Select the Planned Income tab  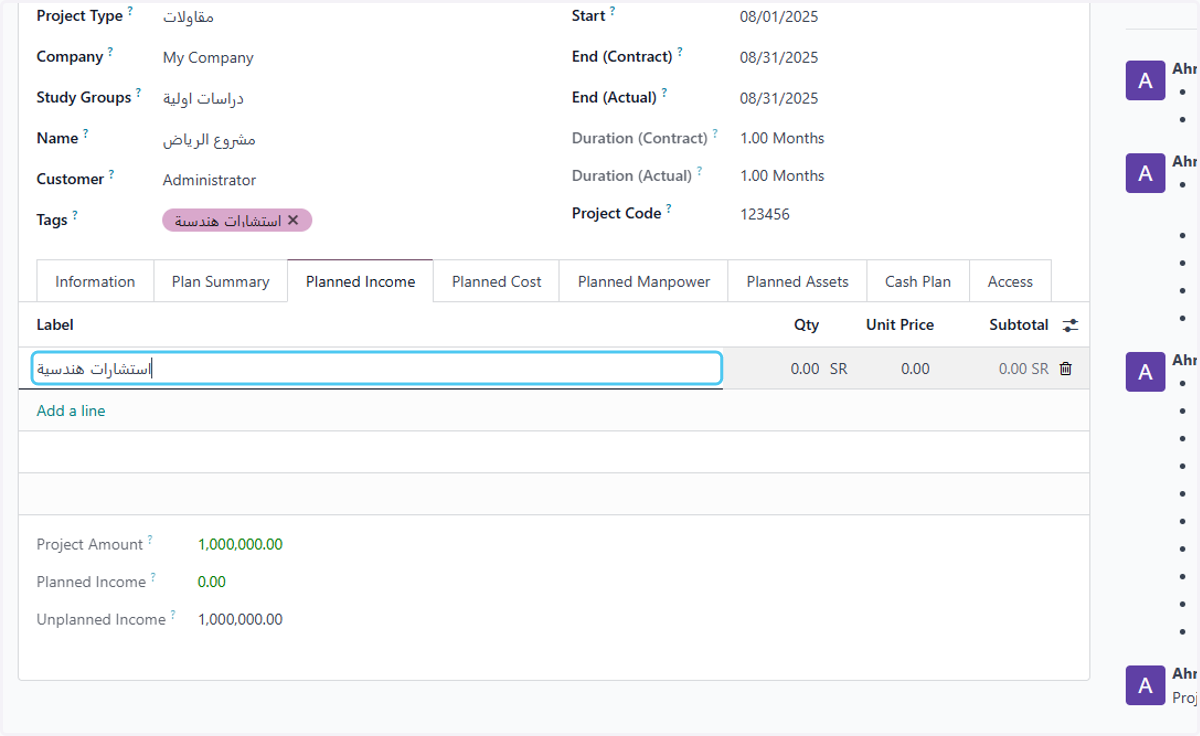[360, 282]
